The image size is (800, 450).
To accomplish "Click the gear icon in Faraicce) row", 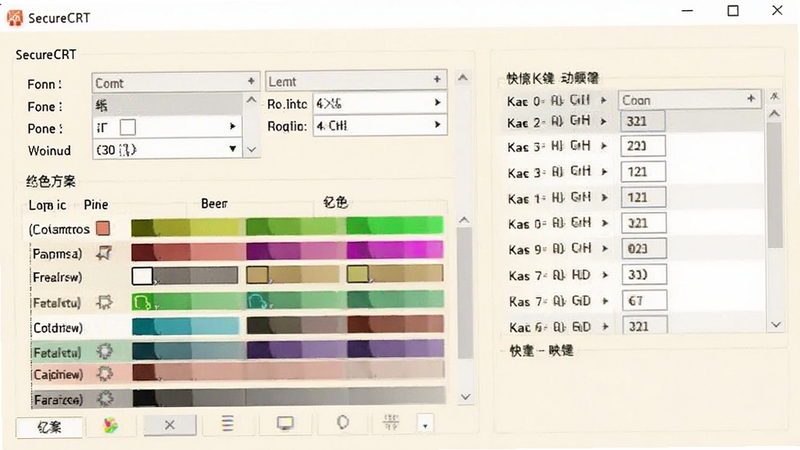I will point(105,398).
